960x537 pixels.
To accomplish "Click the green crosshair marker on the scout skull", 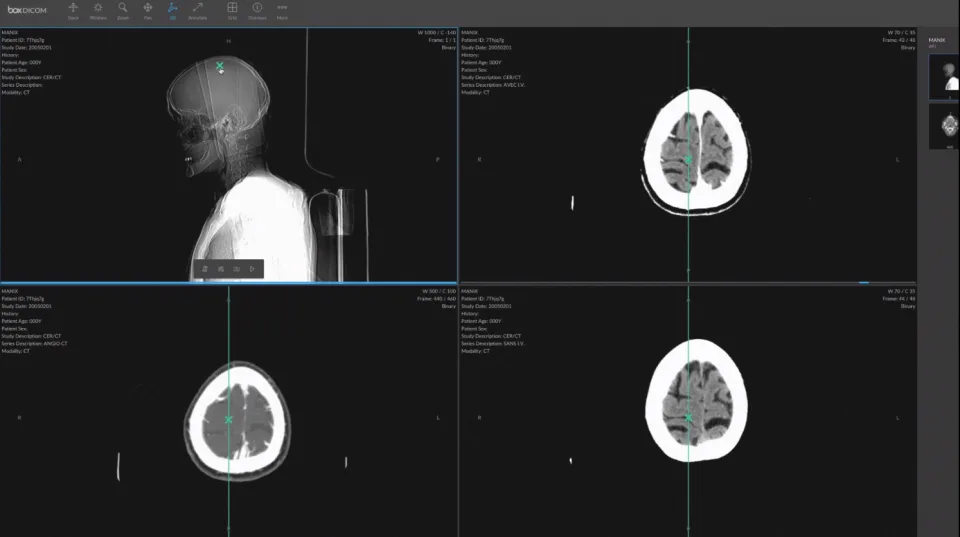I will [220, 66].
